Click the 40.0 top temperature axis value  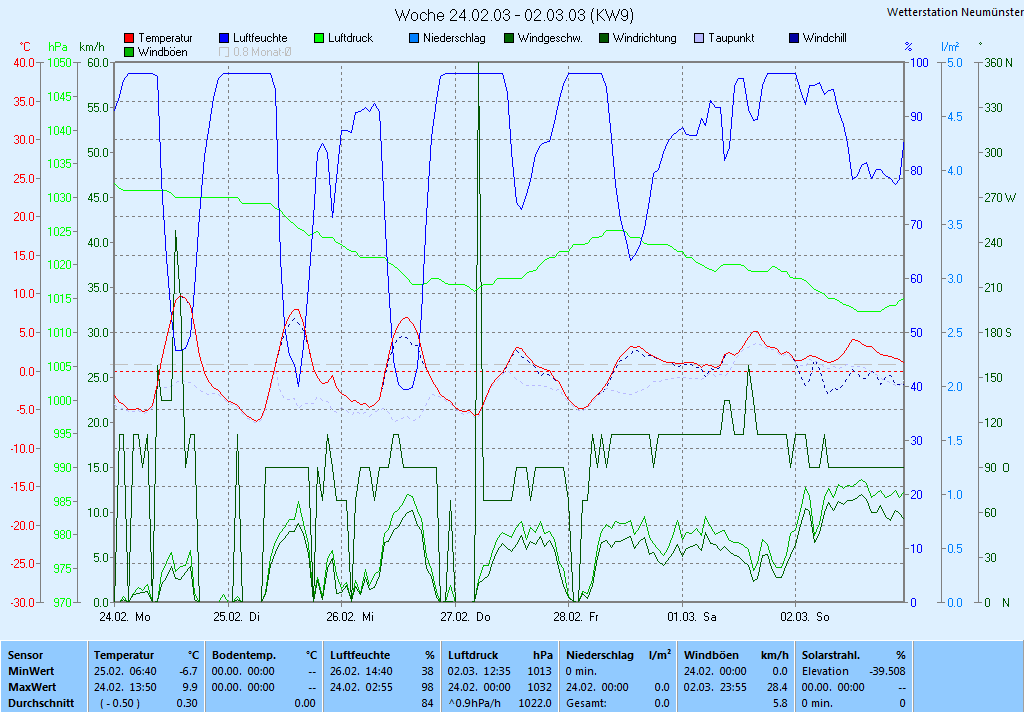pos(24,63)
